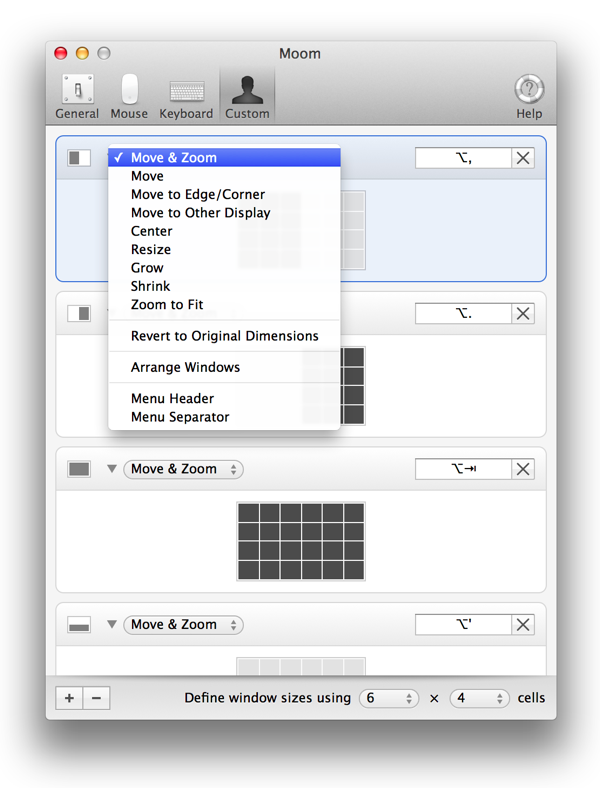Open third row's Move & Zoom popup
600x788 pixels.
click(183, 469)
